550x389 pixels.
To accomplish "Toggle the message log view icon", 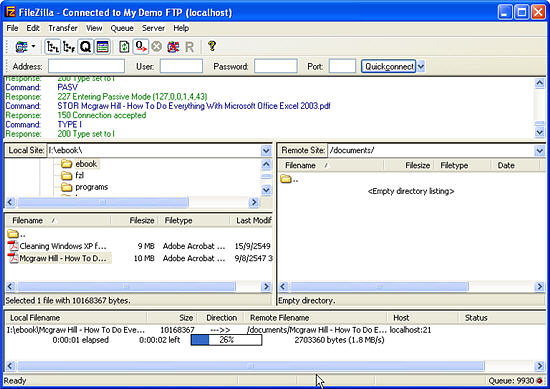I will (102, 47).
